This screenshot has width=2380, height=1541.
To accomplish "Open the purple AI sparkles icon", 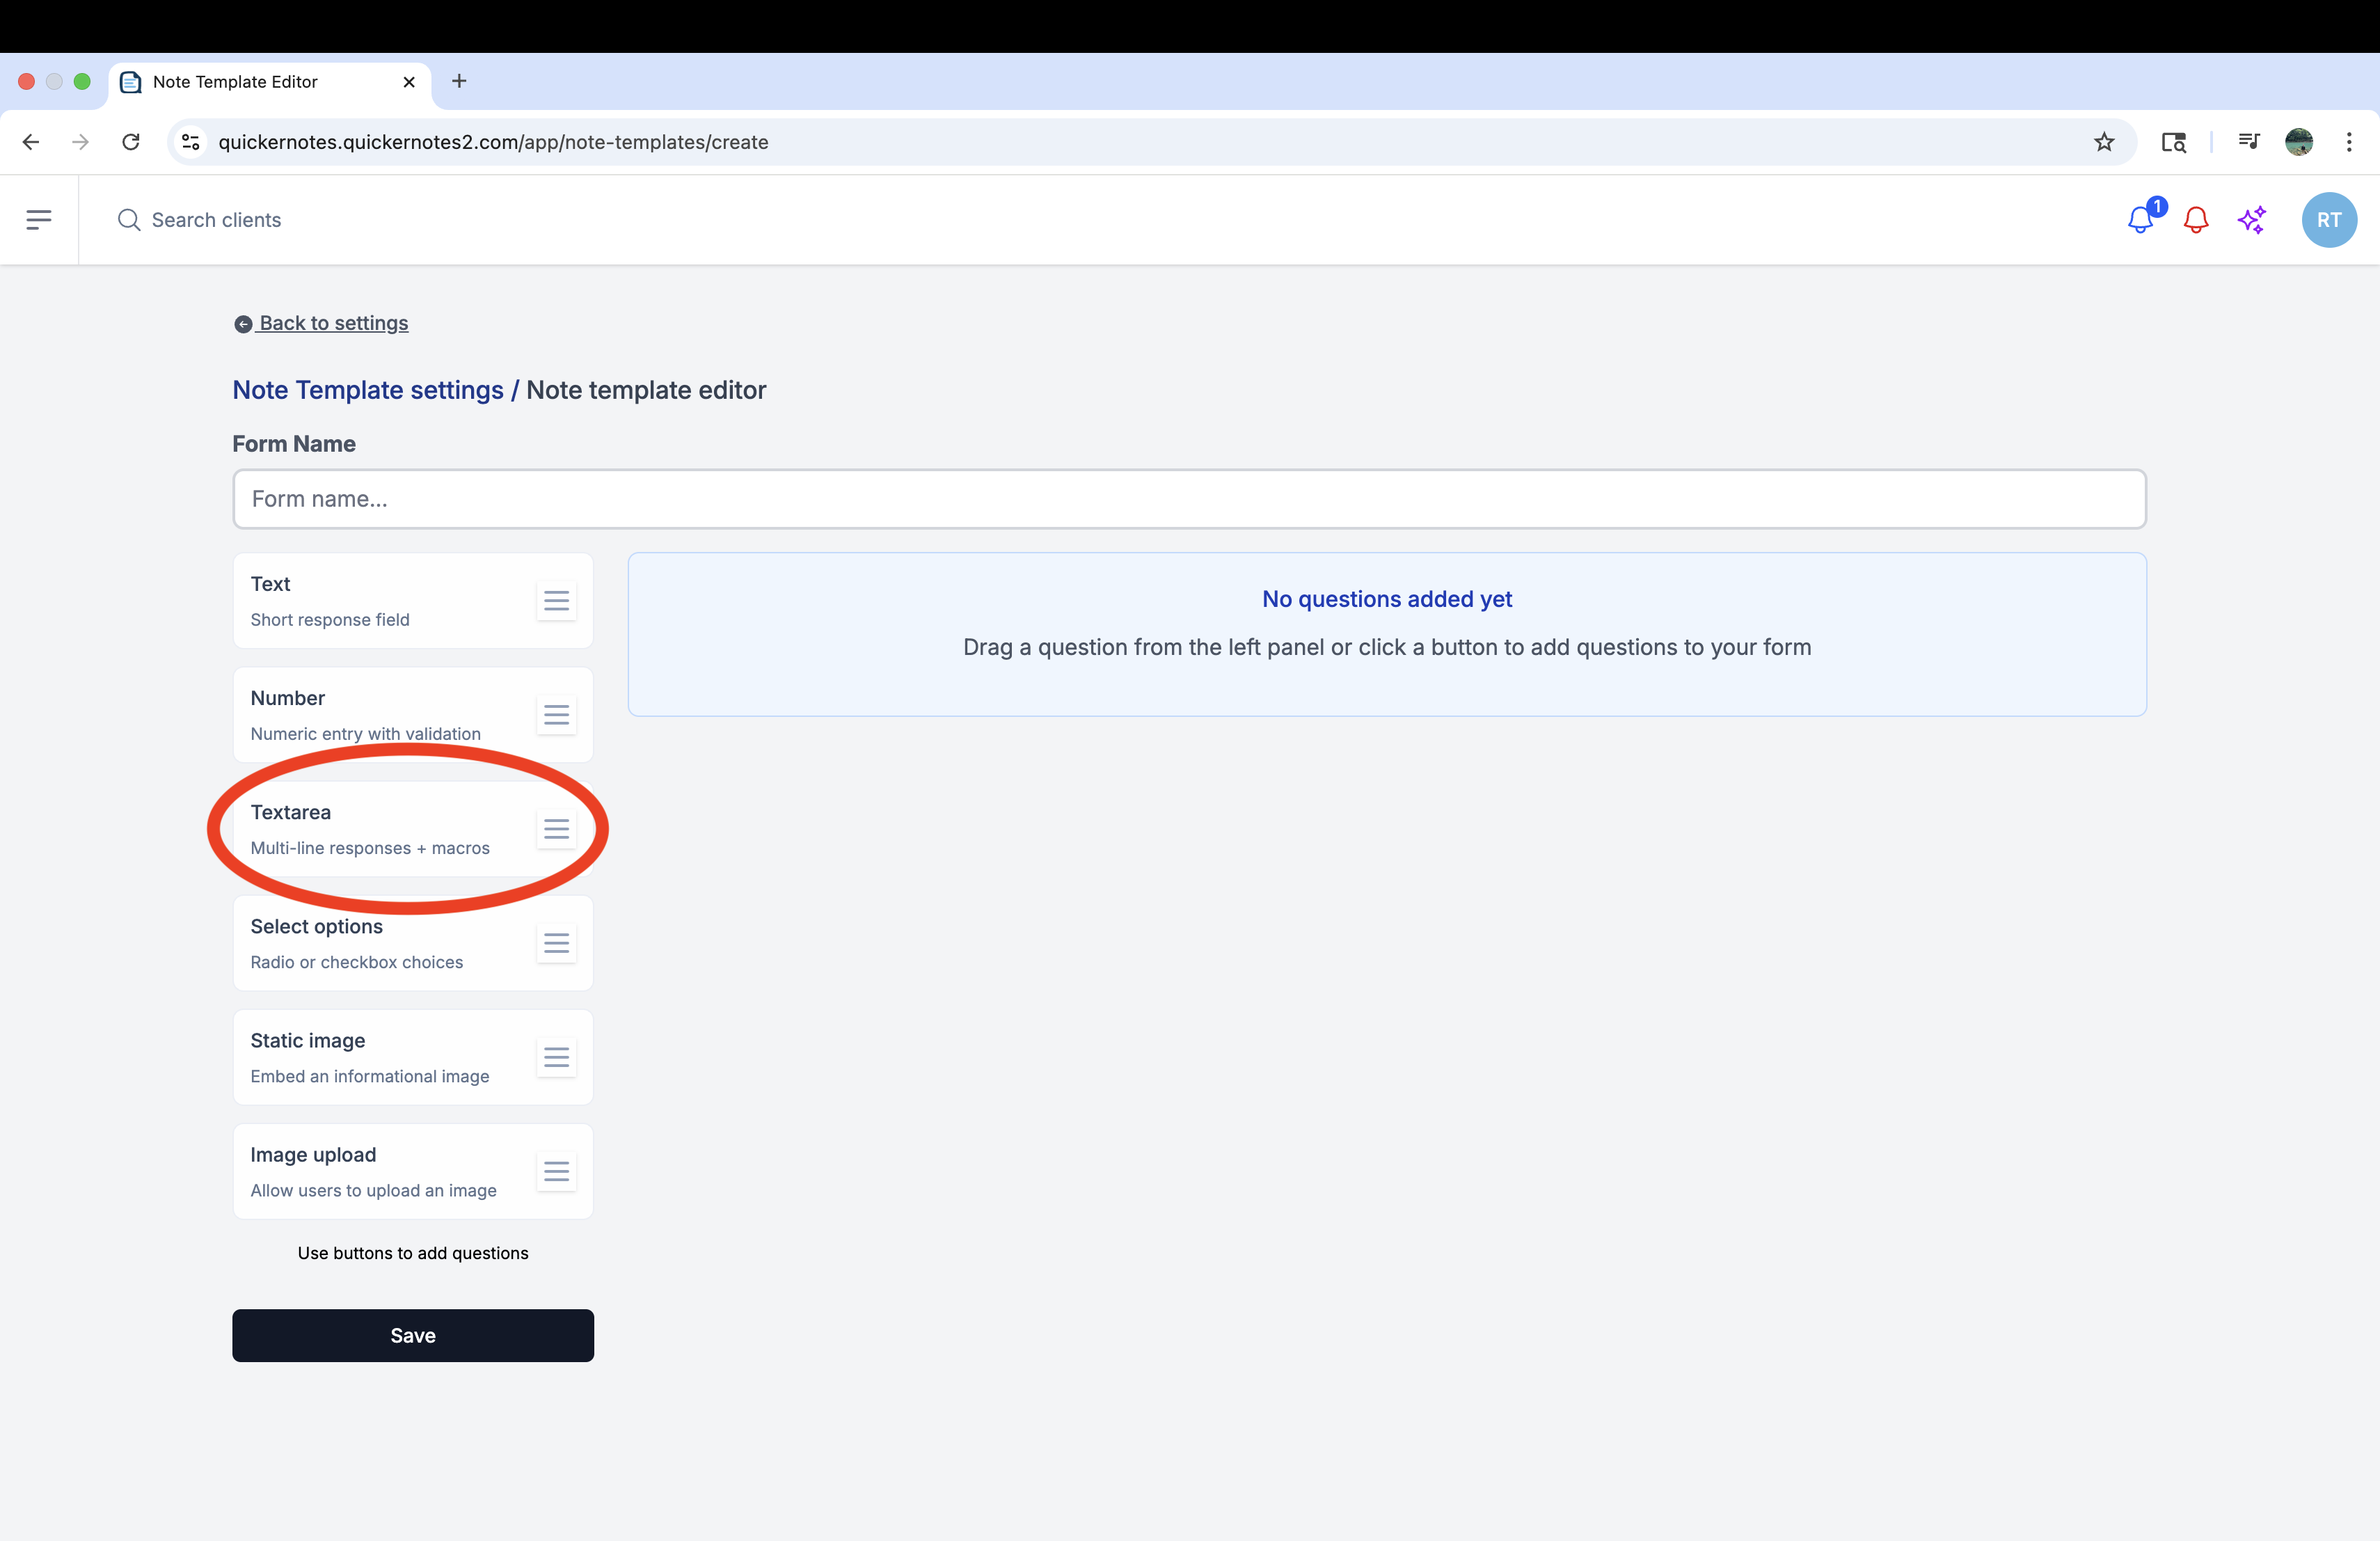I will (2252, 220).
